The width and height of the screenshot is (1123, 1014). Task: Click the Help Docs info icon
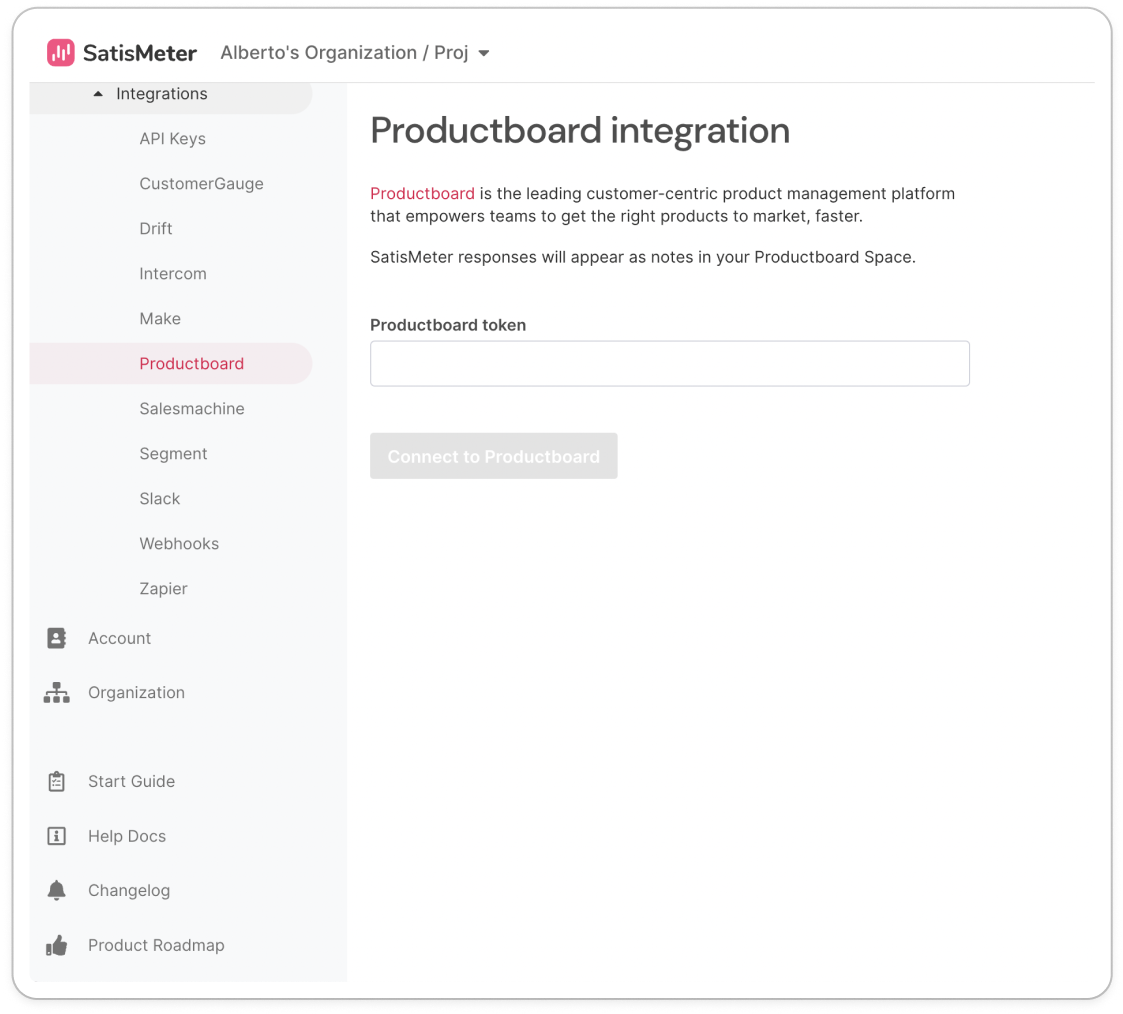pyautogui.click(x=57, y=836)
